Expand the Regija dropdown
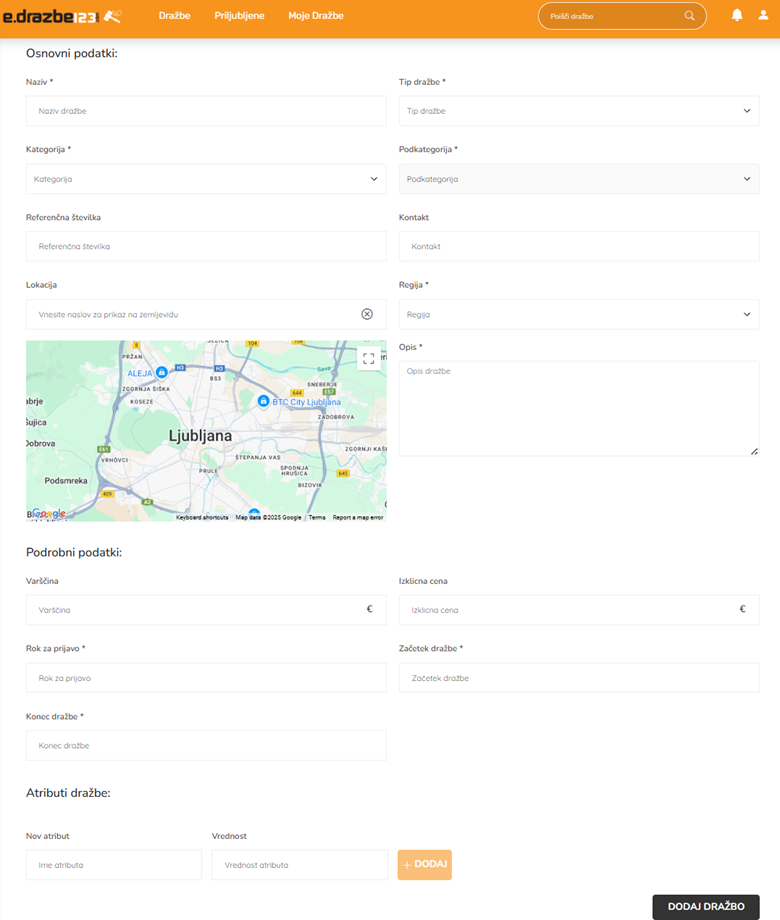780x920 pixels. point(578,314)
